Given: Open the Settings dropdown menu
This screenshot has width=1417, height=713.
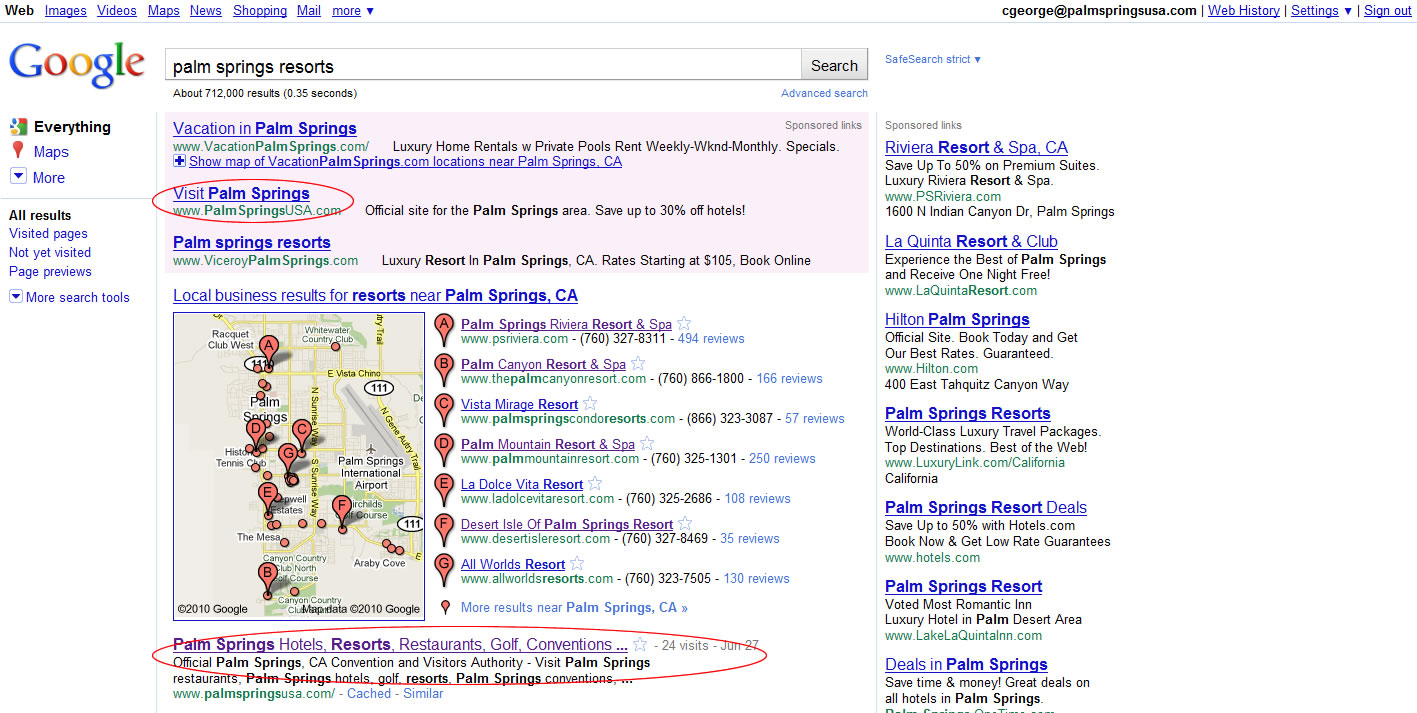Looking at the screenshot, I should pyautogui.click(x=1321, y=10).
